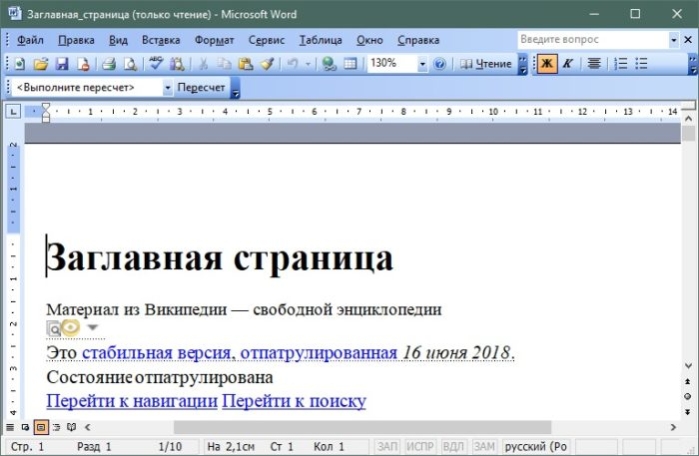The width and height of the screenshot is (699, 456).
Task: Open the Окно menu
Action: point(370,40)
